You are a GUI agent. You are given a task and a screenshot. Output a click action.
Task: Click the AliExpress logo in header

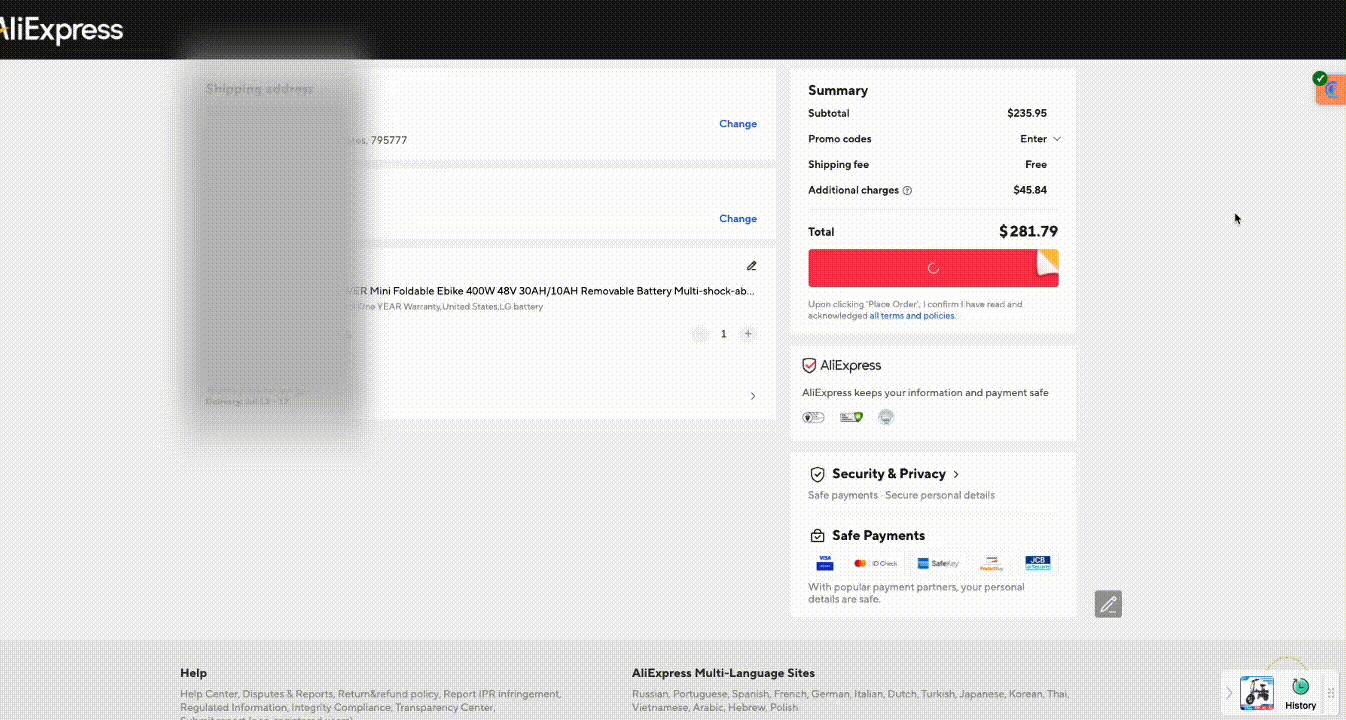click(x=60, y=30)
